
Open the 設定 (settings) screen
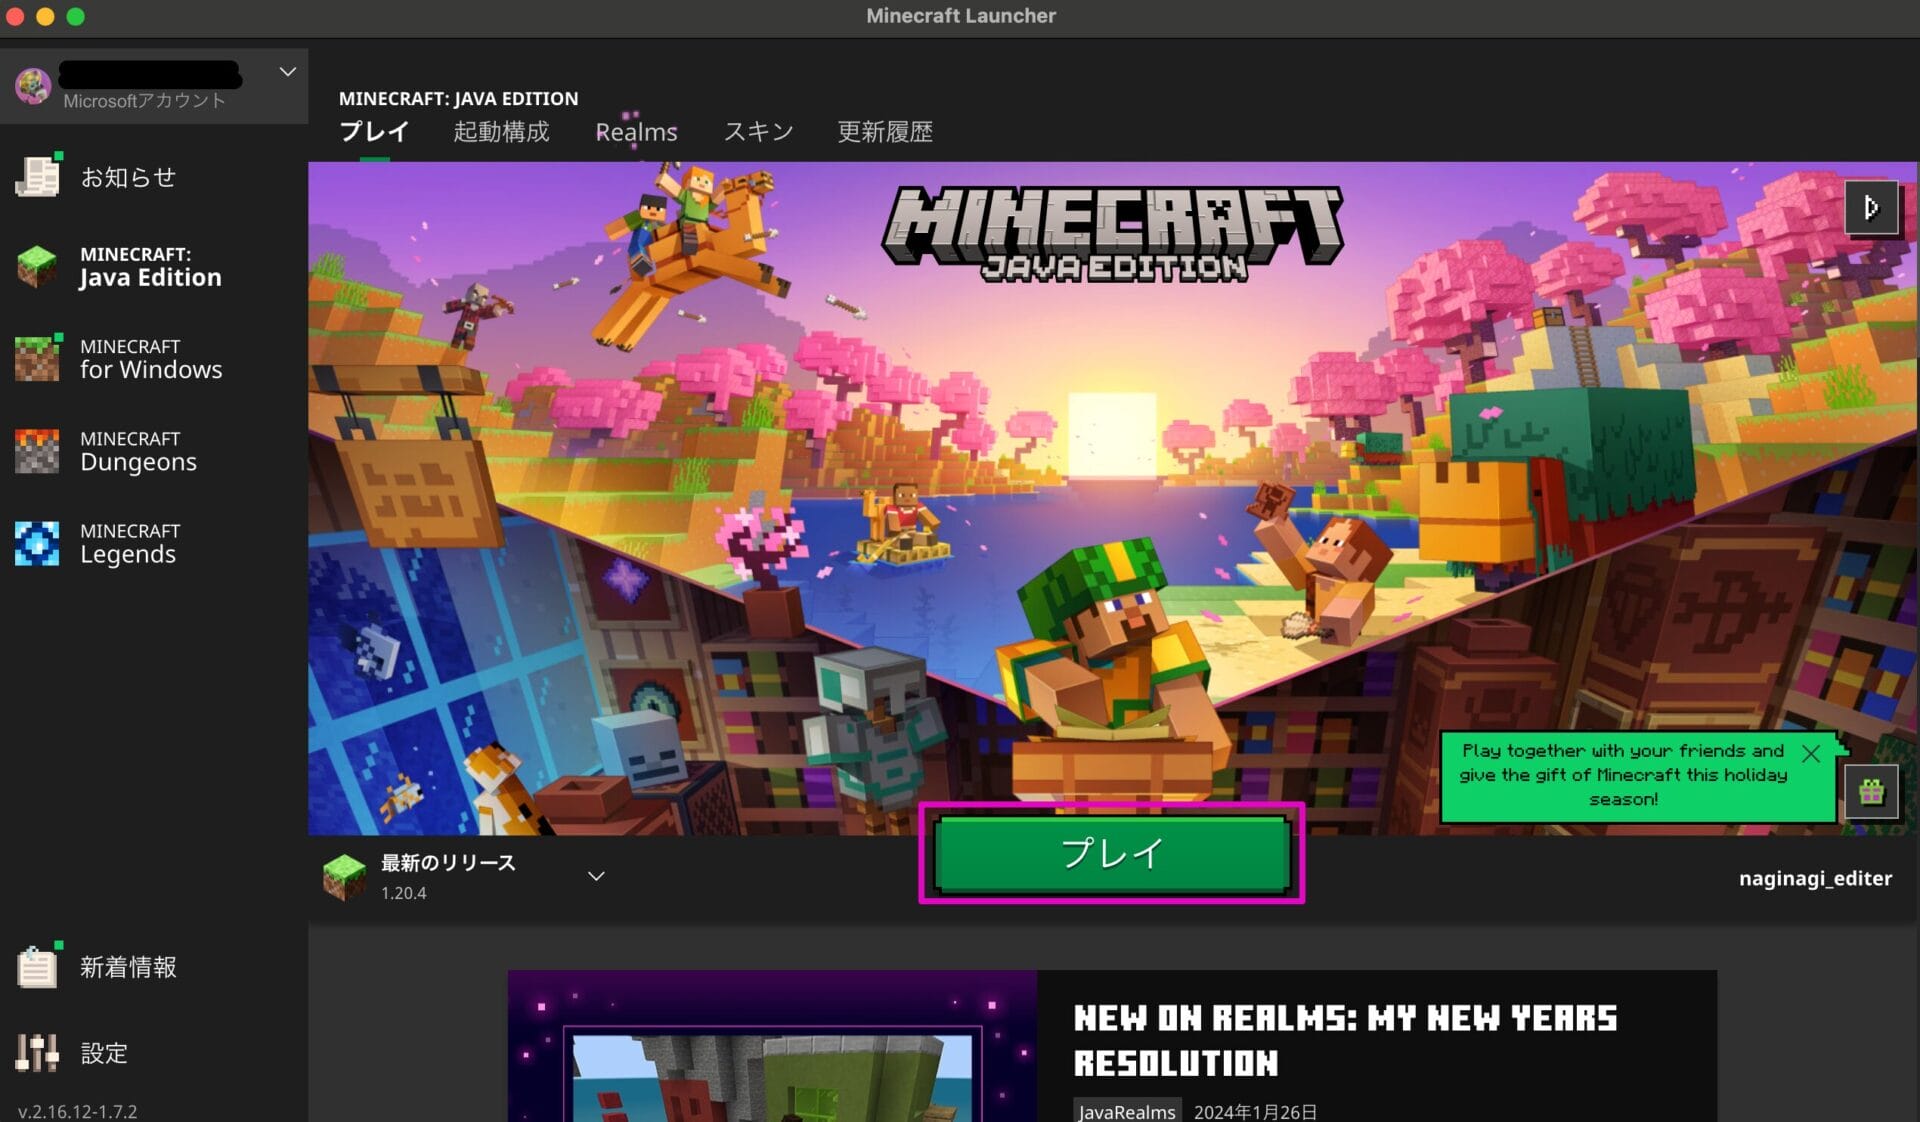(103, 1053)
